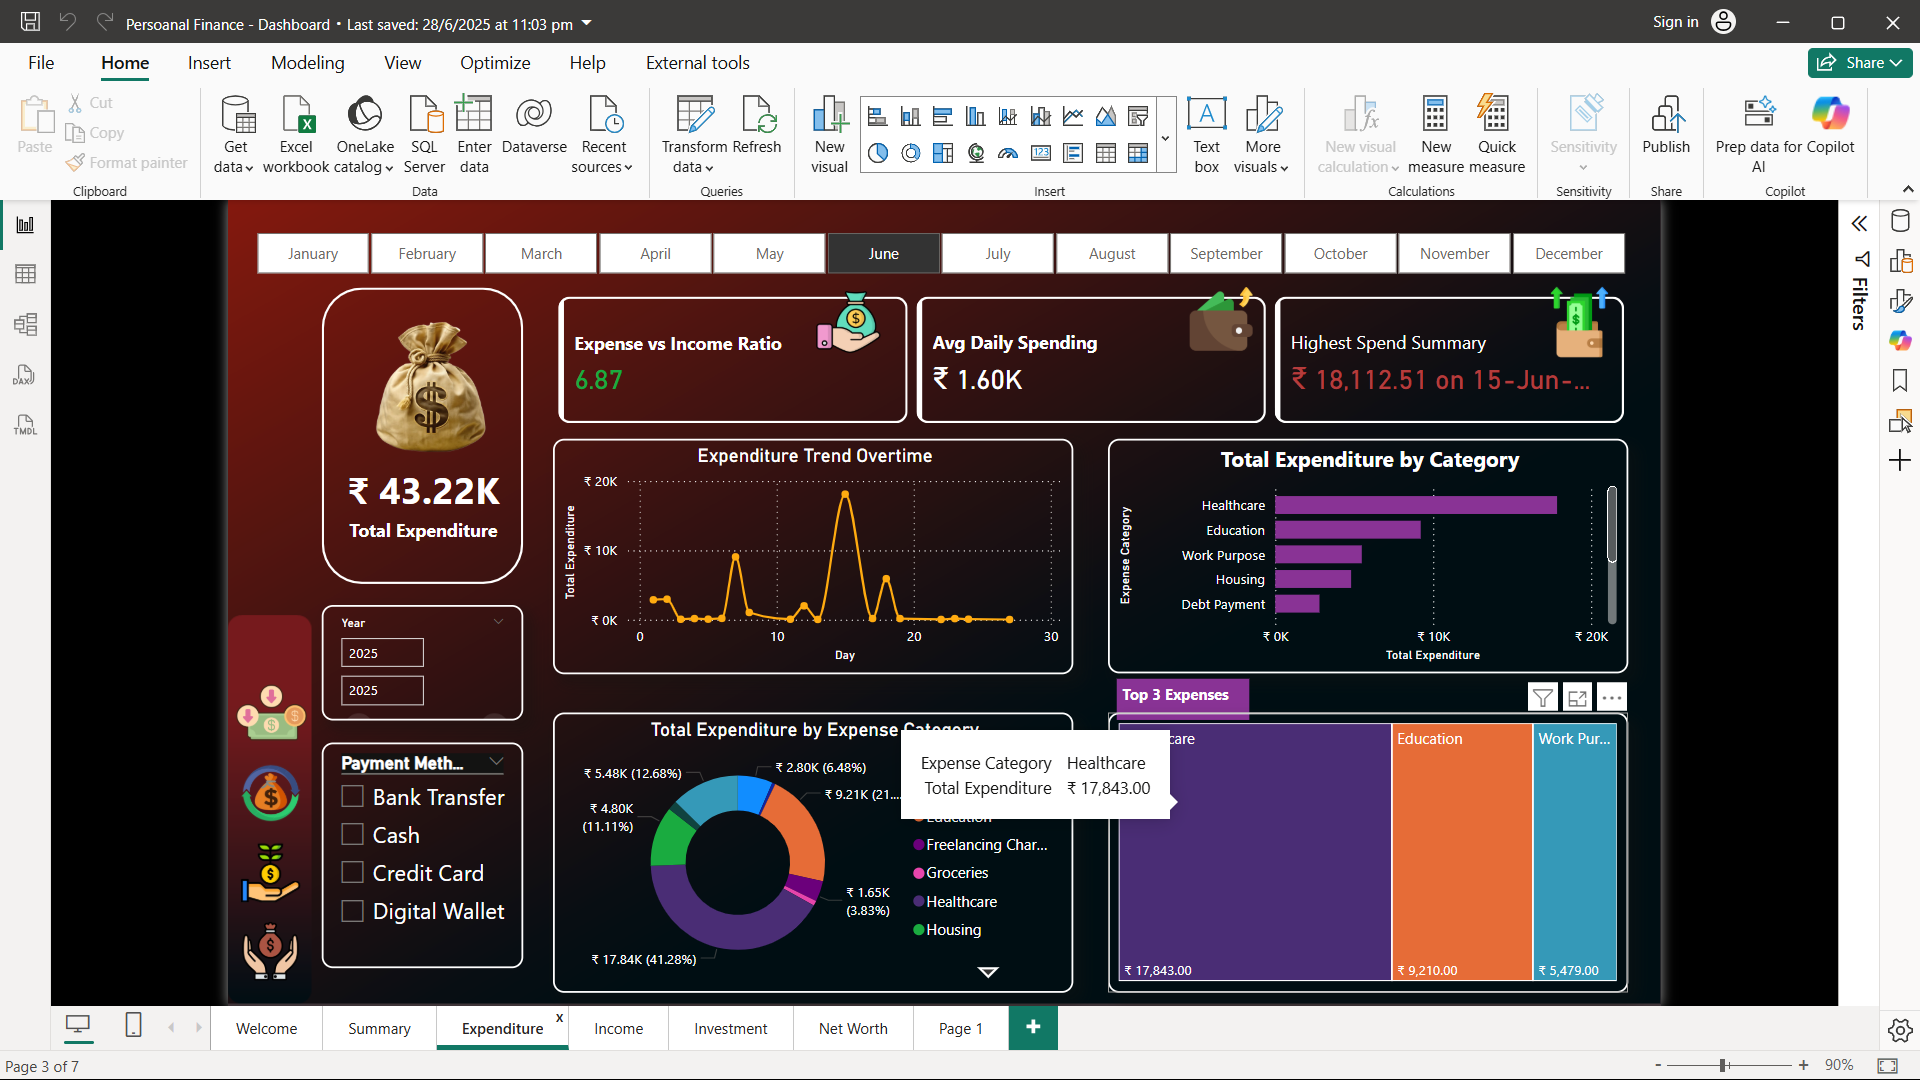Add a new report page
The image size is (1920, 1080).
(x=1033, y=1028)
